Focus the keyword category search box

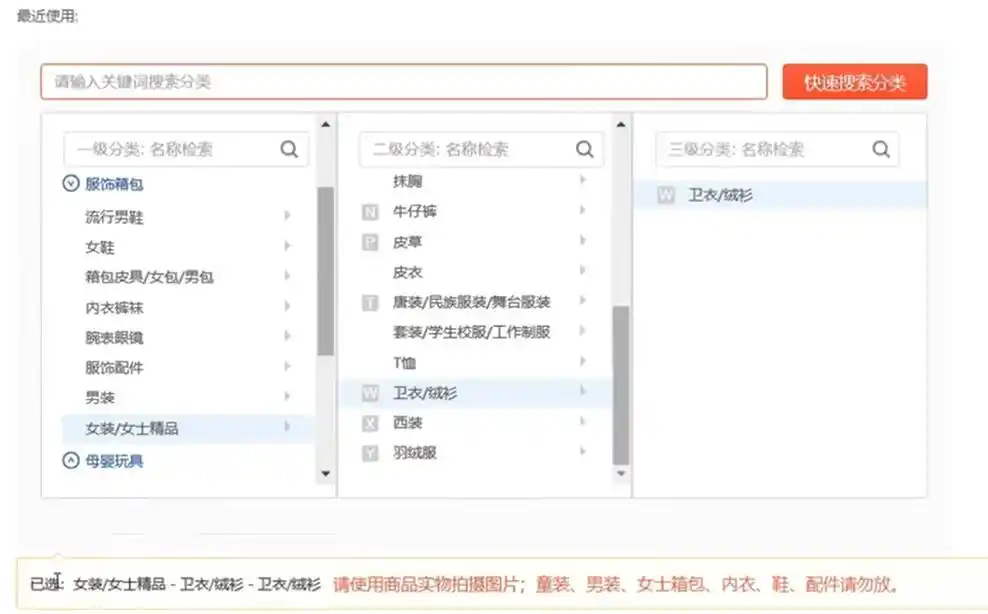403,82
